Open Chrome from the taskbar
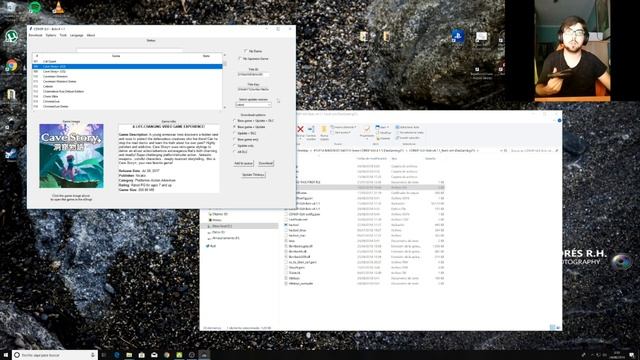Screen dimensions: 640x360 pos(167,355)
